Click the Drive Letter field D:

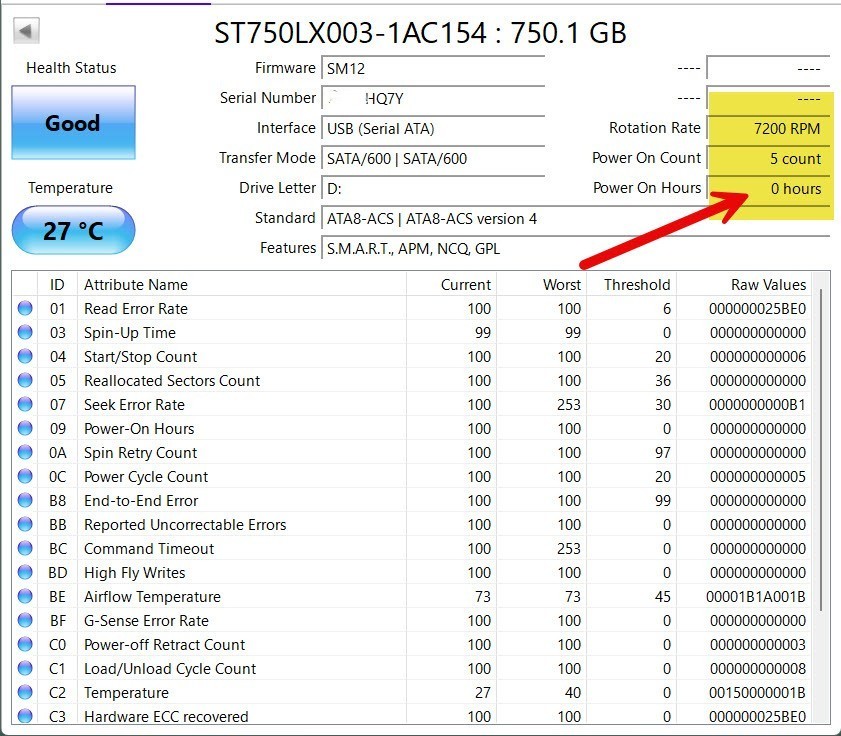pos(433,188)
